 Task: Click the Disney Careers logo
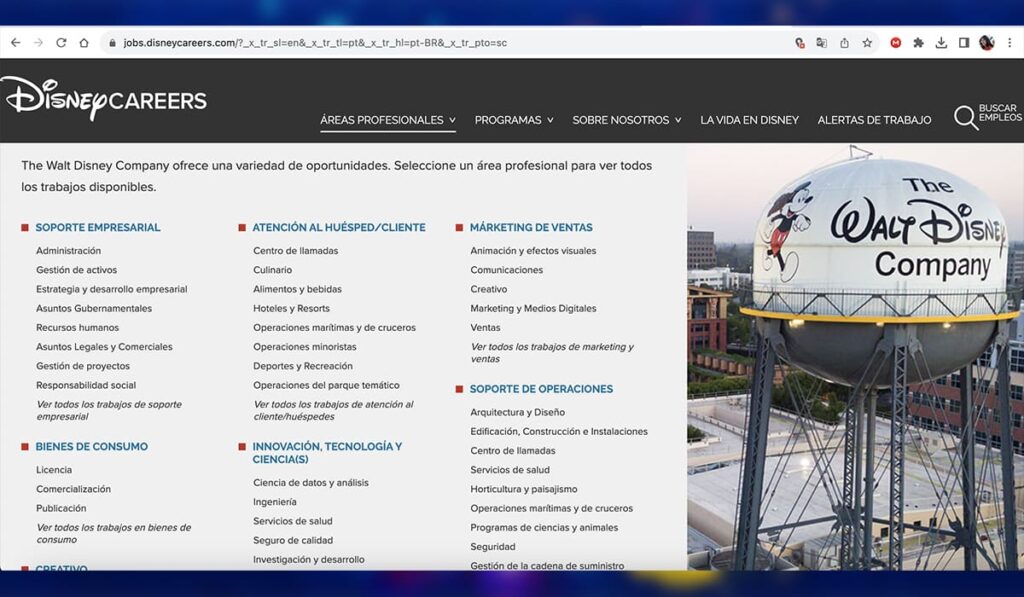point(104,99)
